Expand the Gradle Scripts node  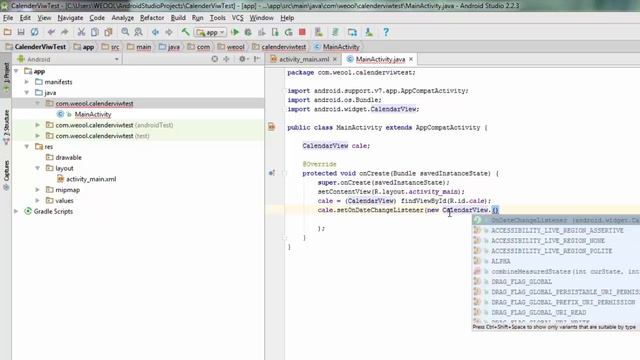16,211
